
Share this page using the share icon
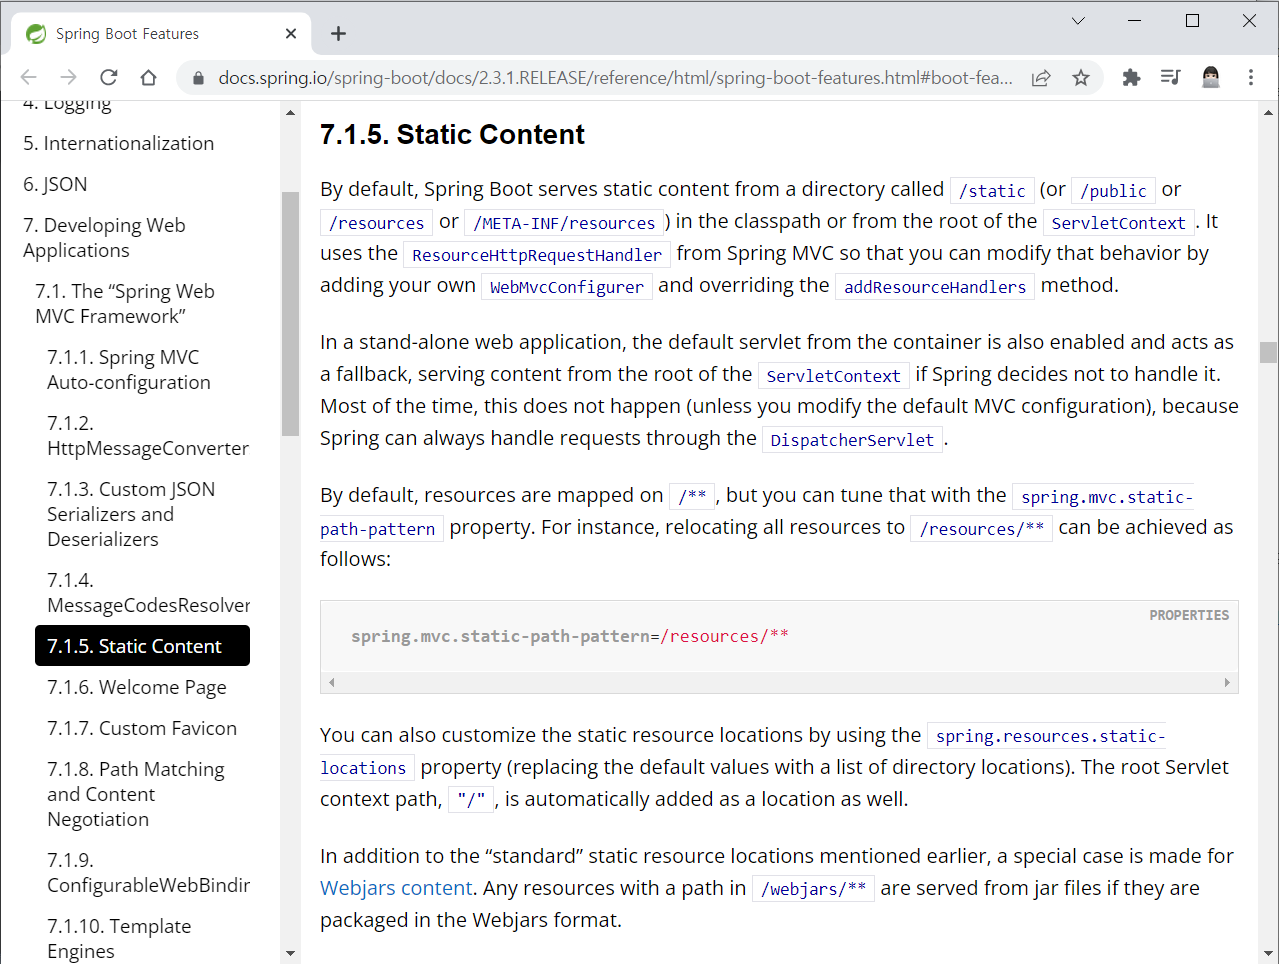click(x=1041, y=78)
